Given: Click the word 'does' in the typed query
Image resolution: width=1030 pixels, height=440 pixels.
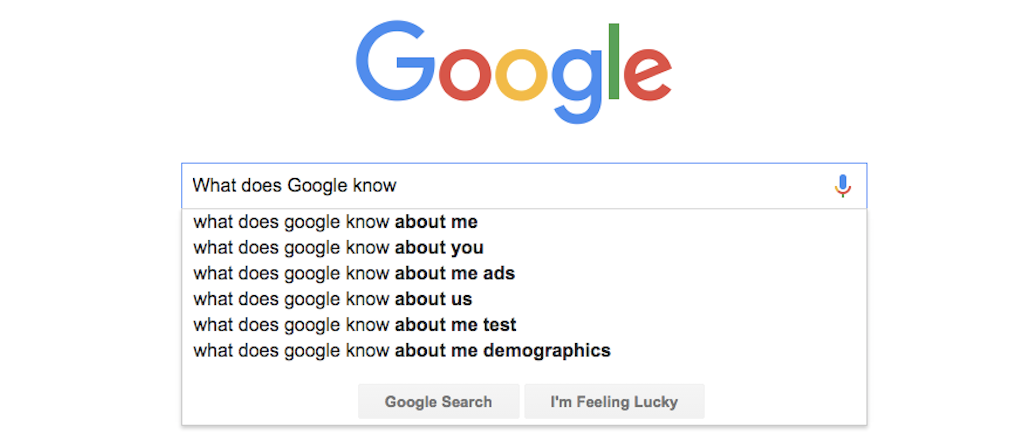Looking at the screenshot, I should pyautogui.click(x=260, y=185).
